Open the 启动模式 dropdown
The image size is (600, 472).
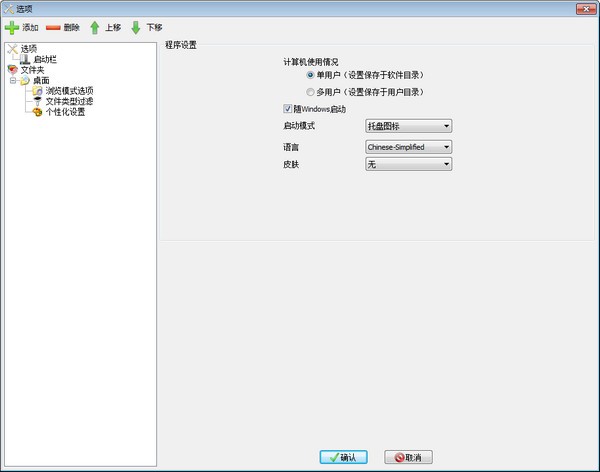pyautogui.click(x=409, y=126)
